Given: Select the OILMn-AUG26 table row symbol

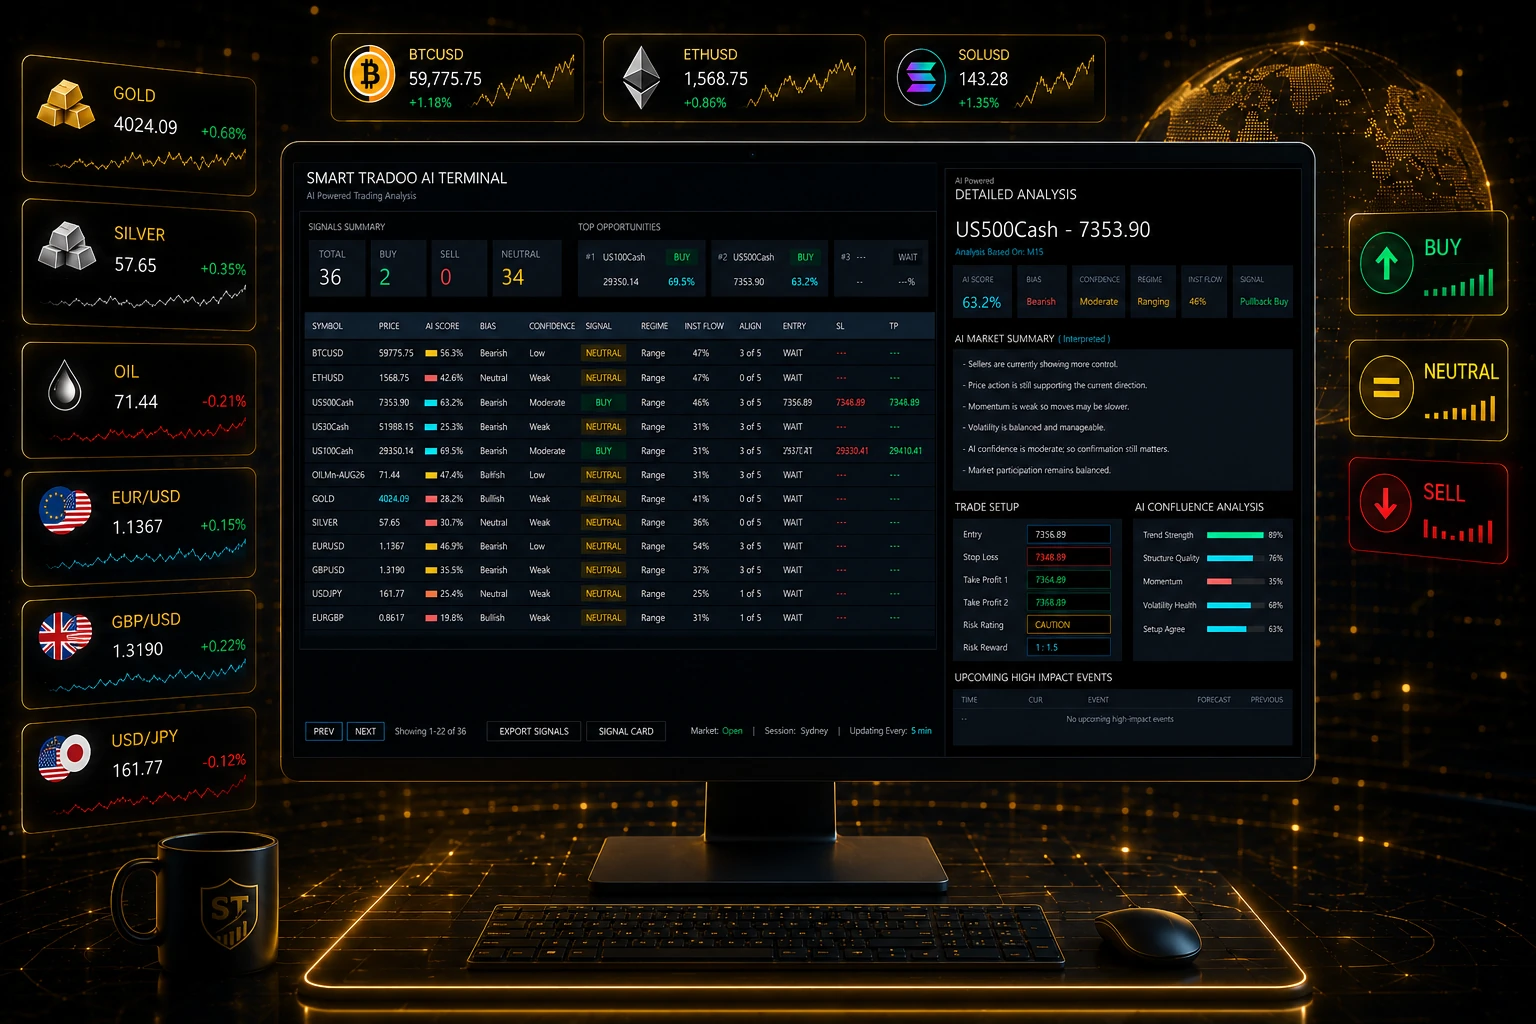Looking at the screenshot, I should [338, 475].
